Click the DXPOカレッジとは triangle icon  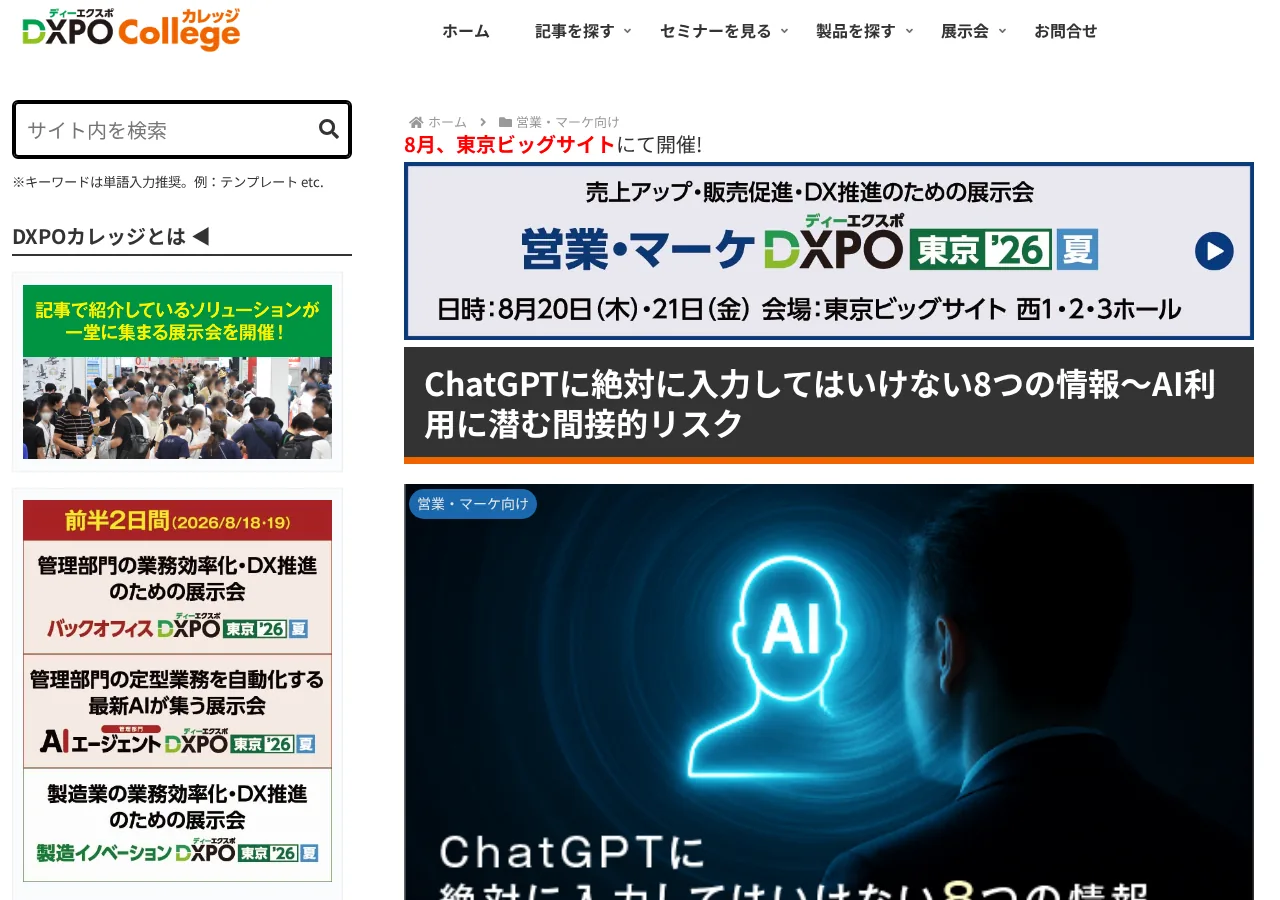coord(200,236)
